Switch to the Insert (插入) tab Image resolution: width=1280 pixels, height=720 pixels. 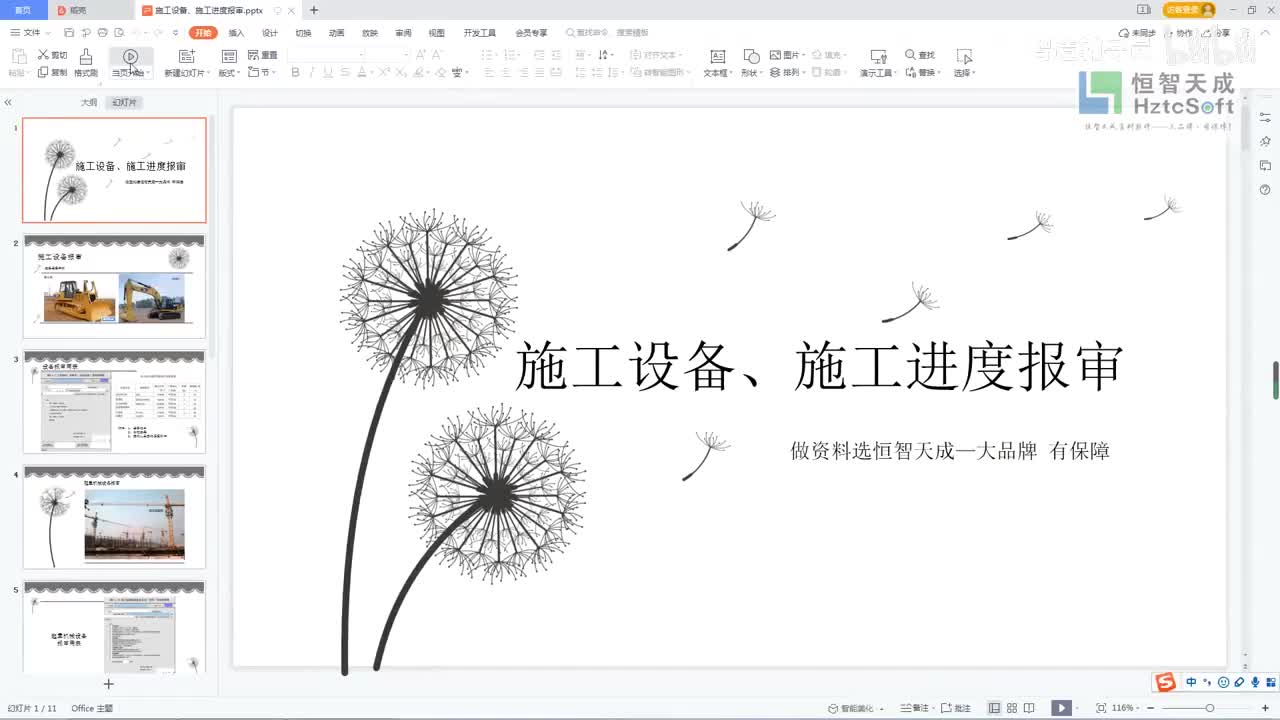point(236,33)
